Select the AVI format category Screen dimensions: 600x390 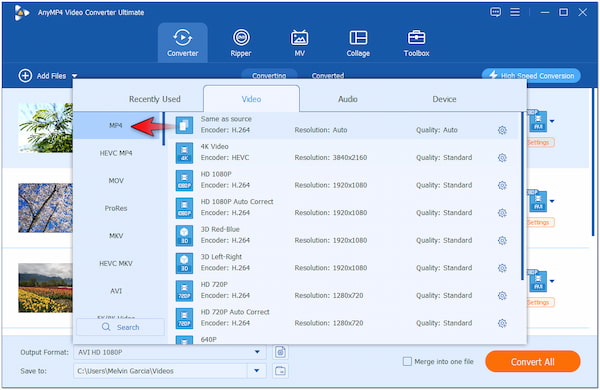116,291
